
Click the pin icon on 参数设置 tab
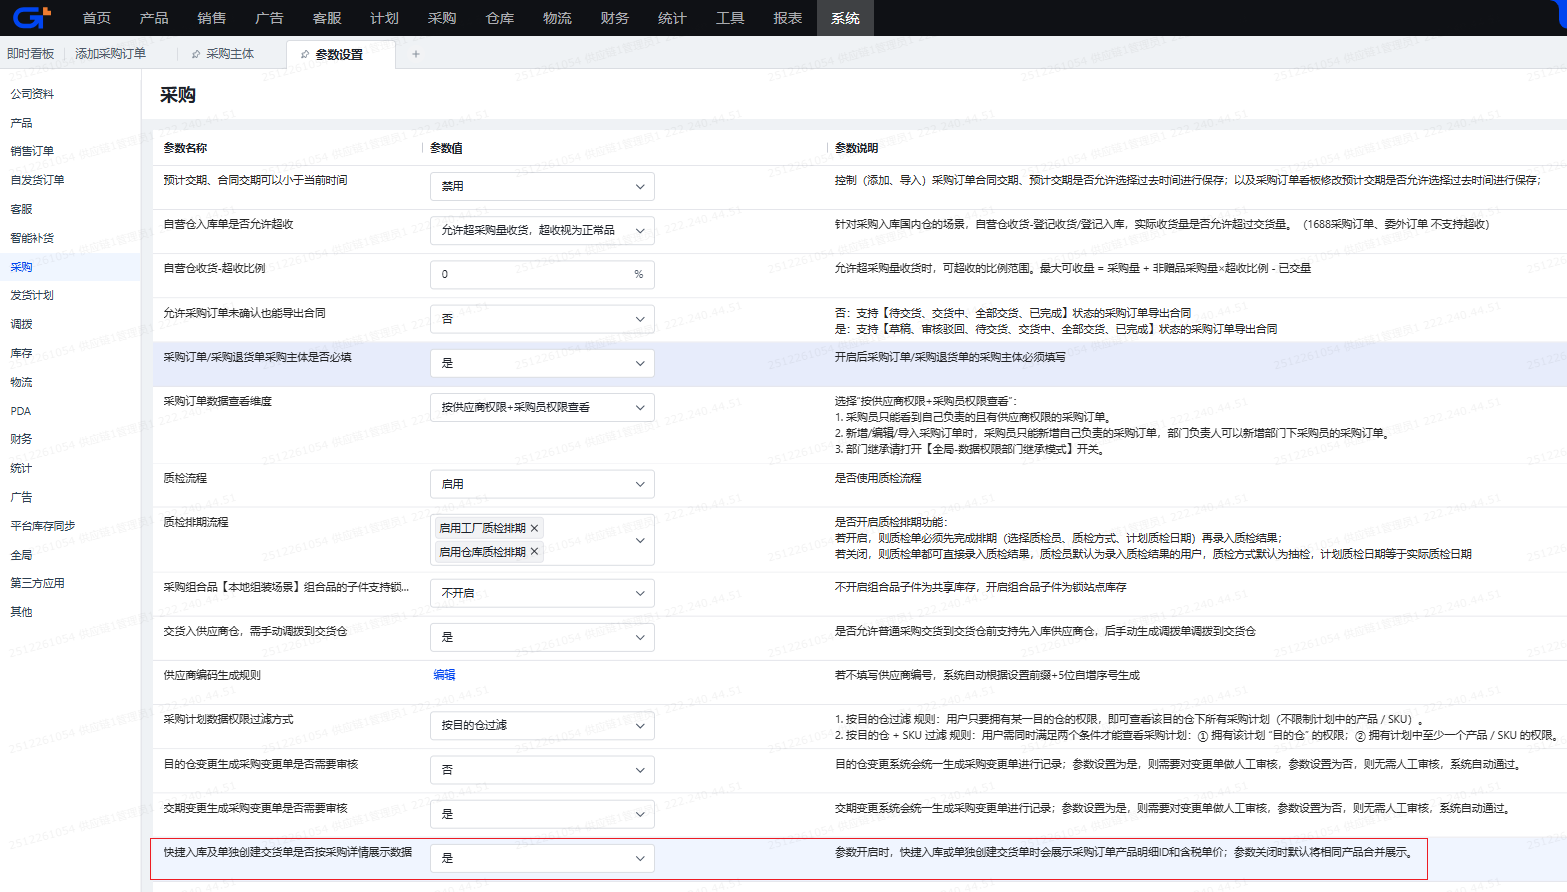pyautogui.click(x=305, y=55)
